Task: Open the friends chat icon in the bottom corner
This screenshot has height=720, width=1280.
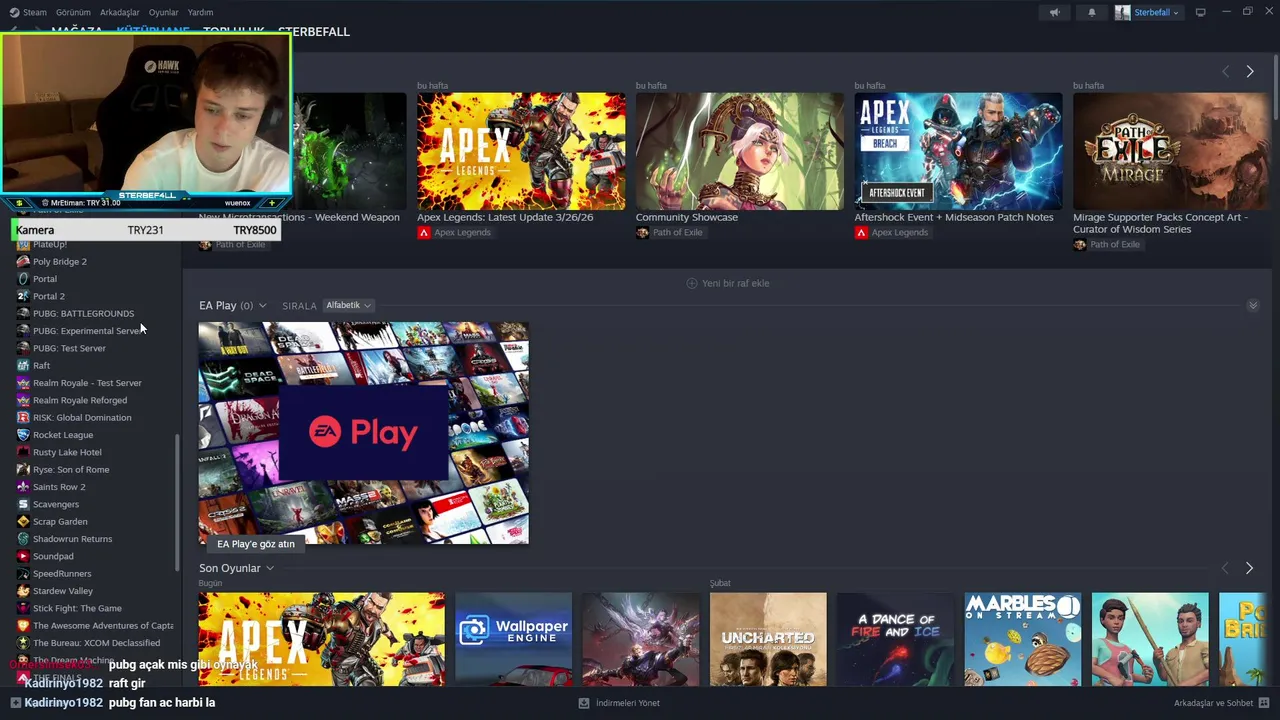Action: 1264,703
